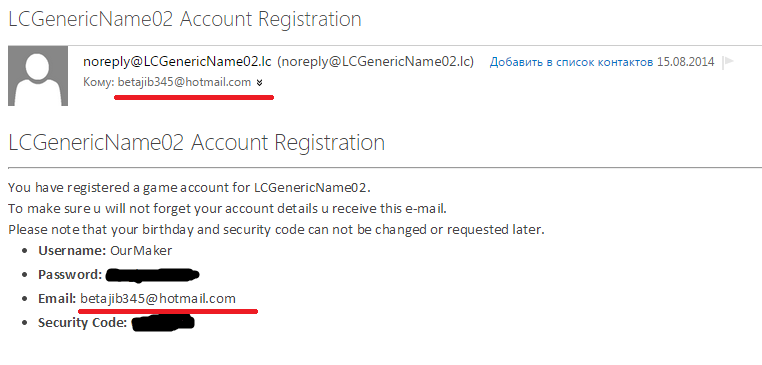Click sender name noreply@LCGenericName02.lc
762x365 pixels.
(x=178, y=62)
